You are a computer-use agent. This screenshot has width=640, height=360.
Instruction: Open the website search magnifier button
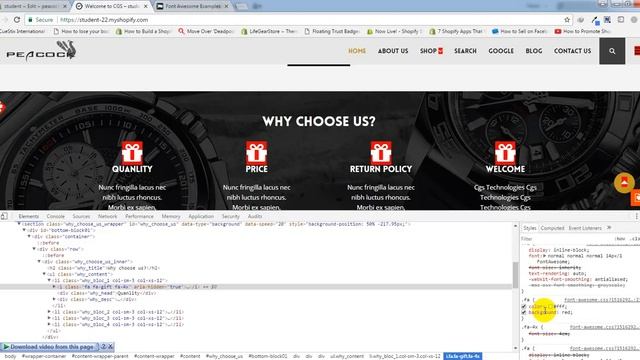[612, 51]
